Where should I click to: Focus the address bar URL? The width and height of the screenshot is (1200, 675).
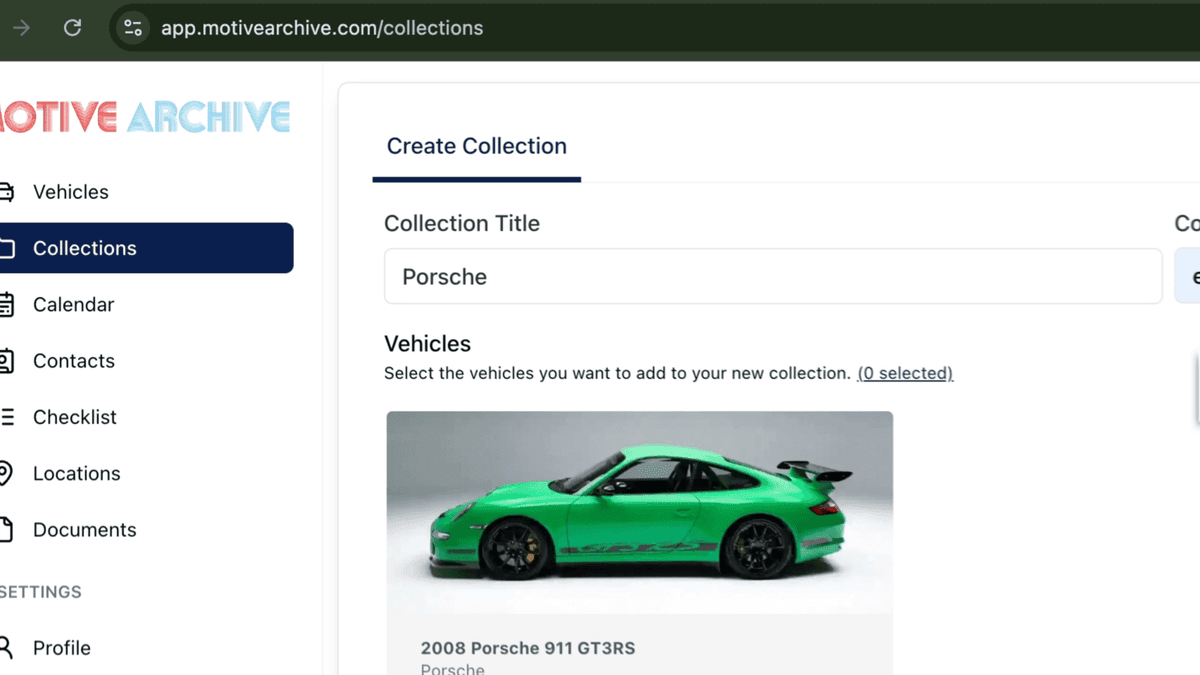click(322, 28)
